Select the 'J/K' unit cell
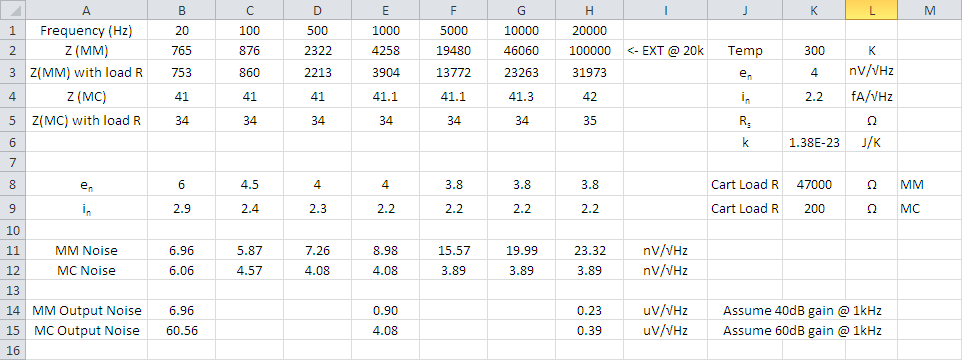Screen dimensions: 962x360 point(871,142)
